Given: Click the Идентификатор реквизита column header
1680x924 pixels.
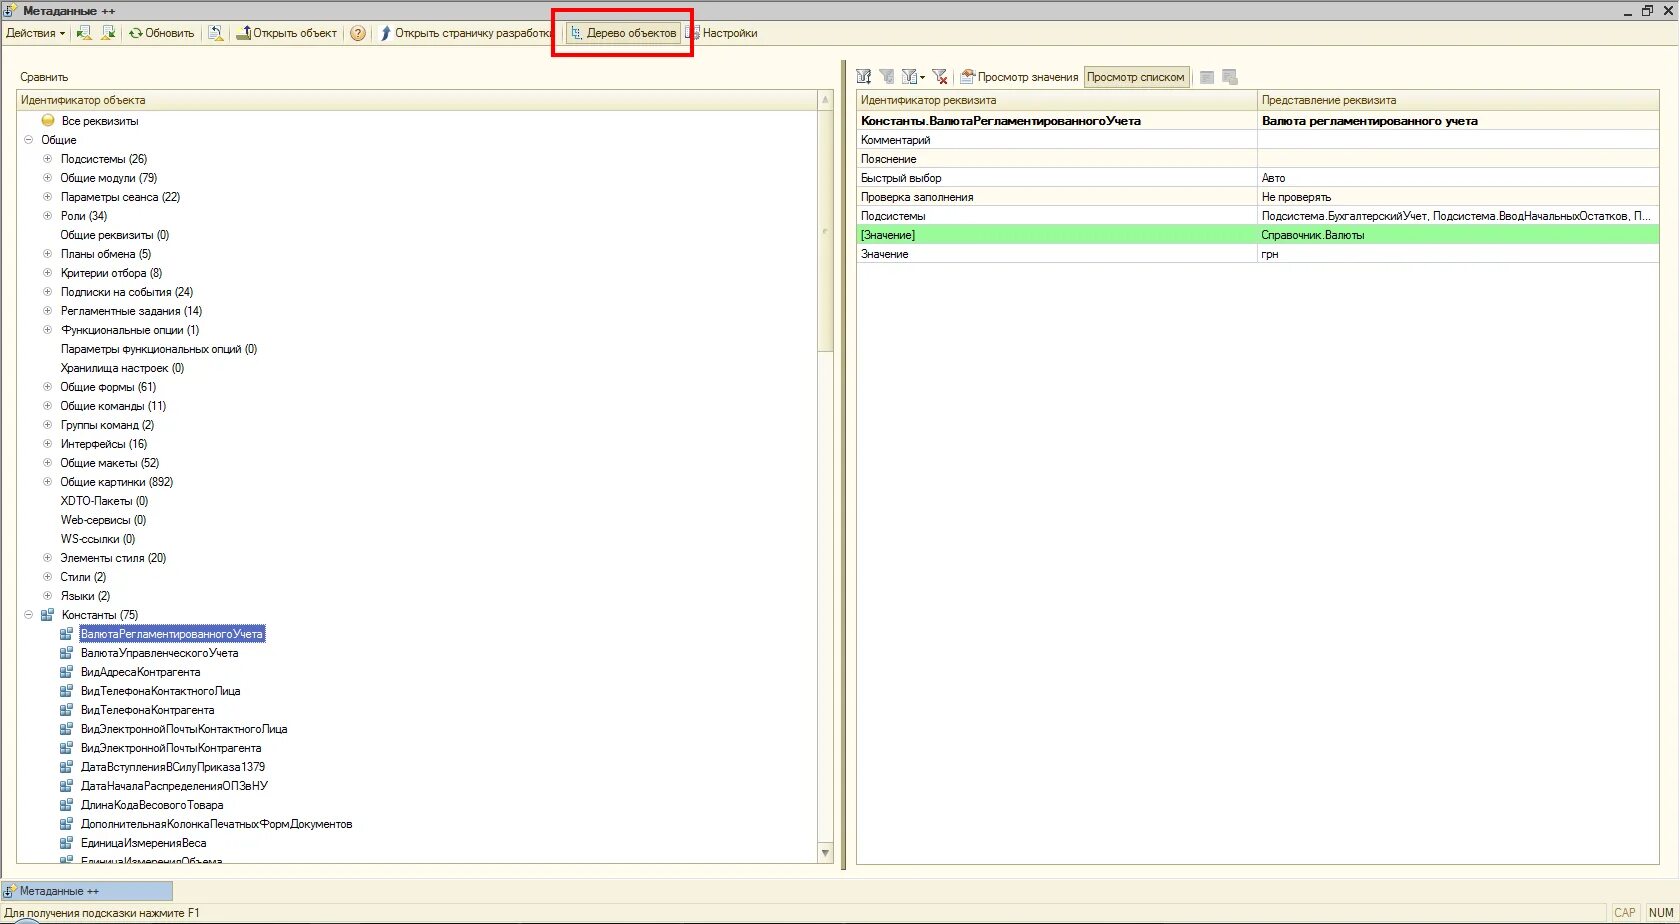Looking at the screenshot, I should 1056,100.
